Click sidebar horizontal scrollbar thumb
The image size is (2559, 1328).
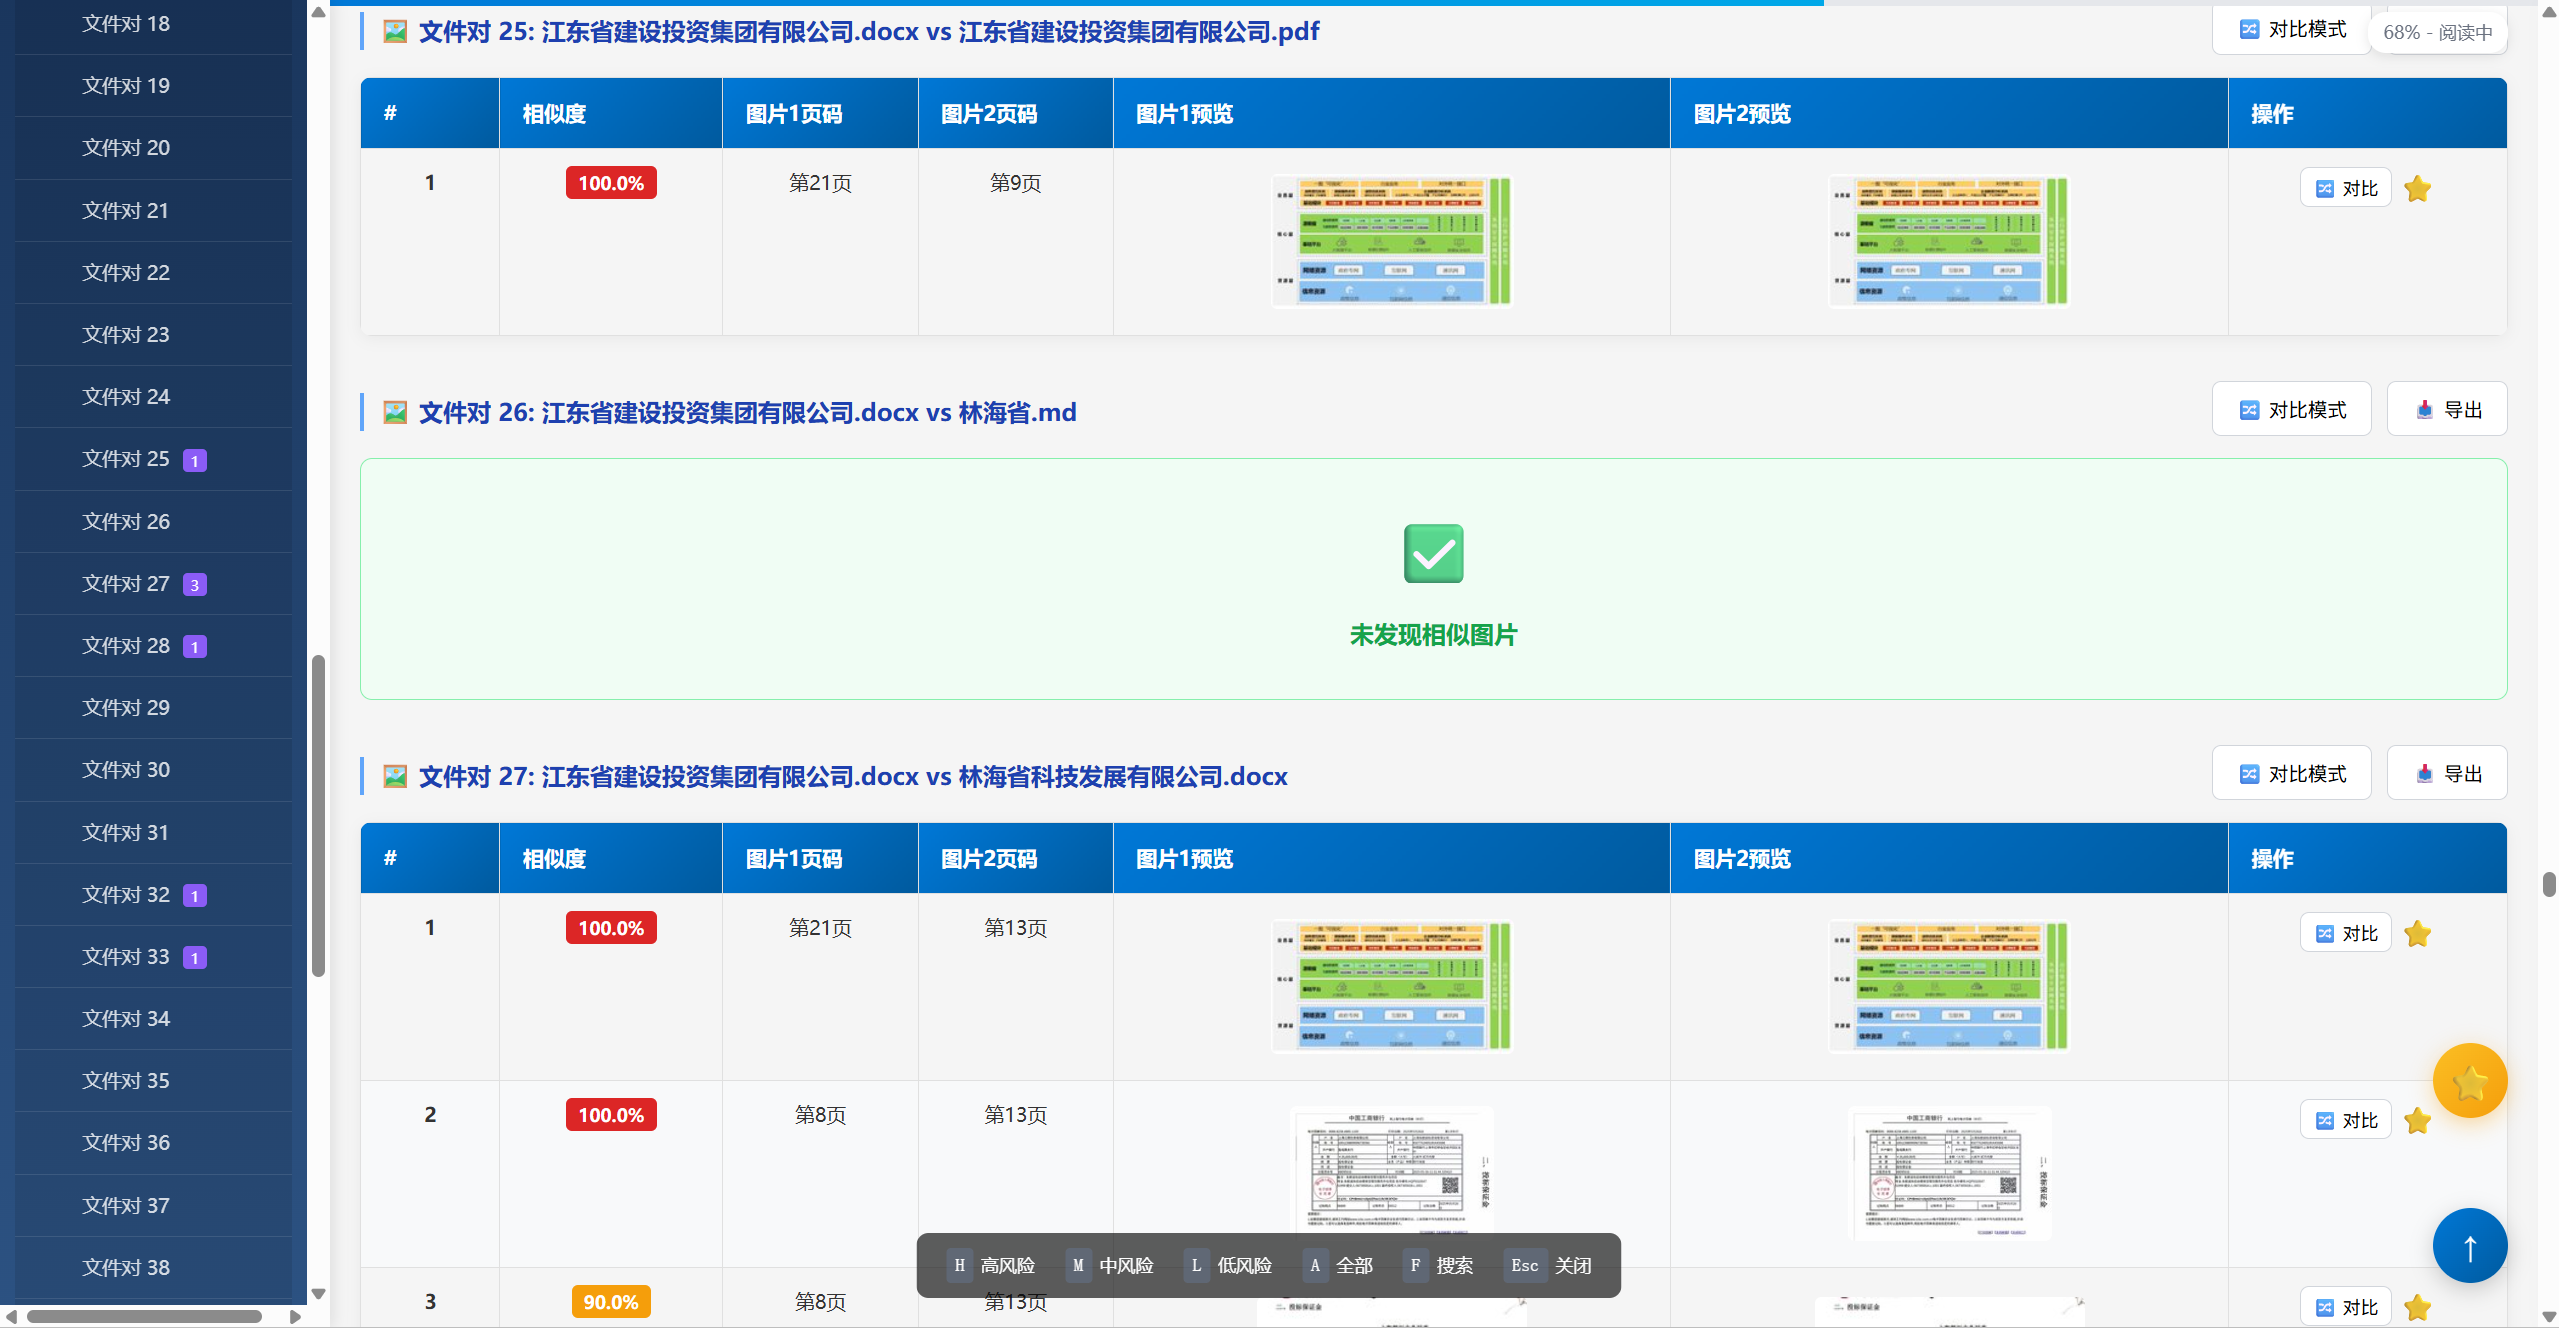point(145,1317)
